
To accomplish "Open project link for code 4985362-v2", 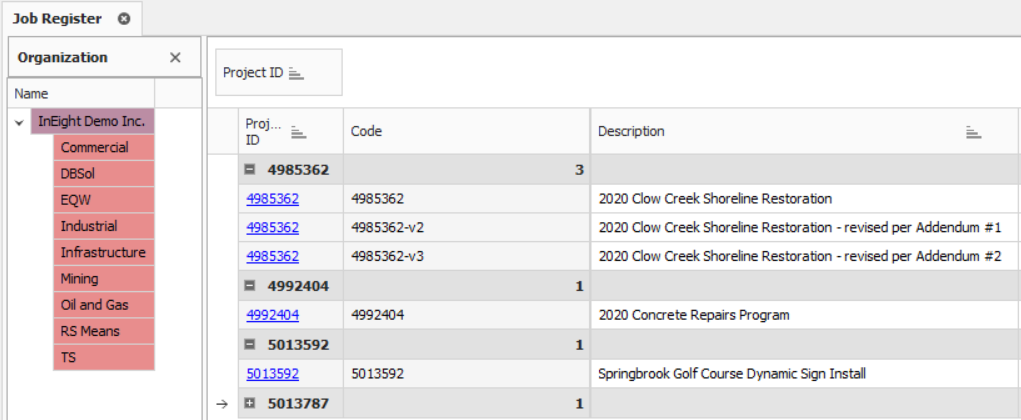I will [x=272, y=228].
